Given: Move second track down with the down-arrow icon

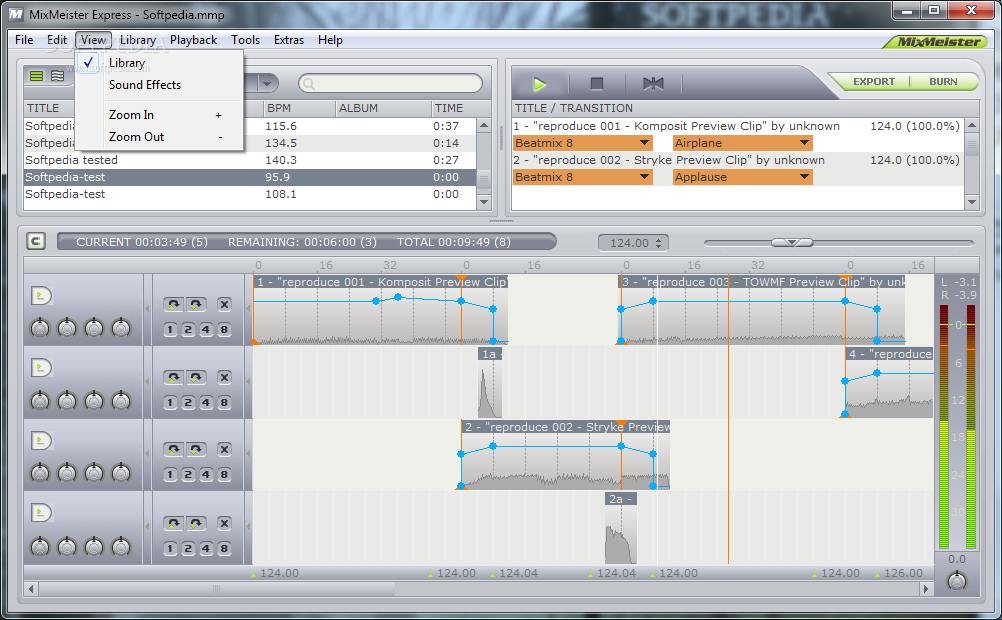Looking at the screenshot, I should (196, 377).
